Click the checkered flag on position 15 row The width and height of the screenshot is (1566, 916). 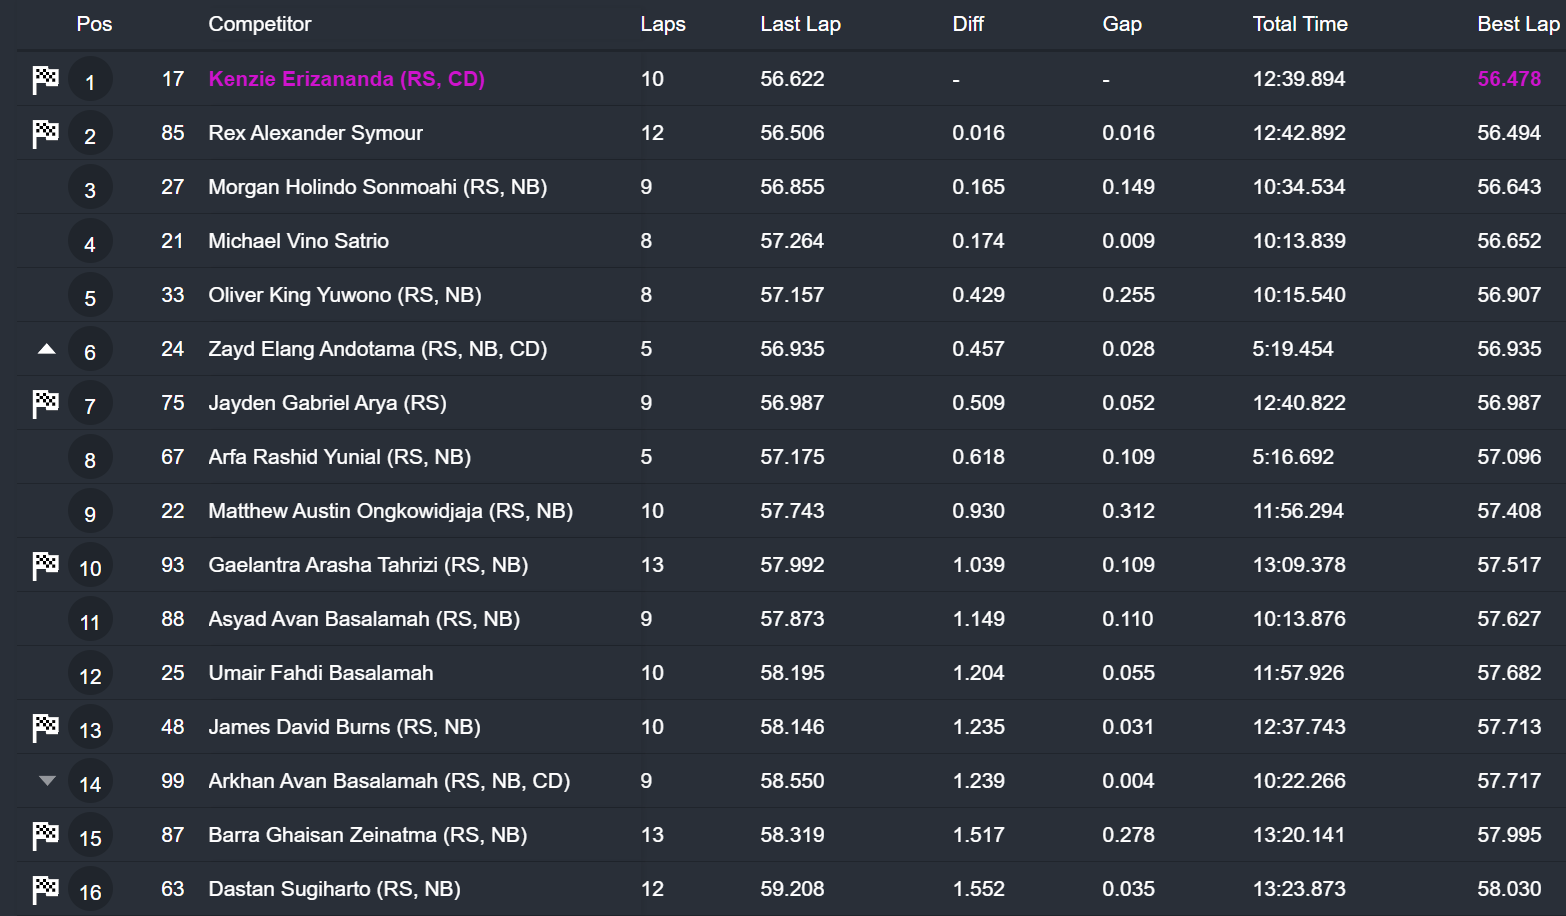pyautogui.click(x=45, y=835)
